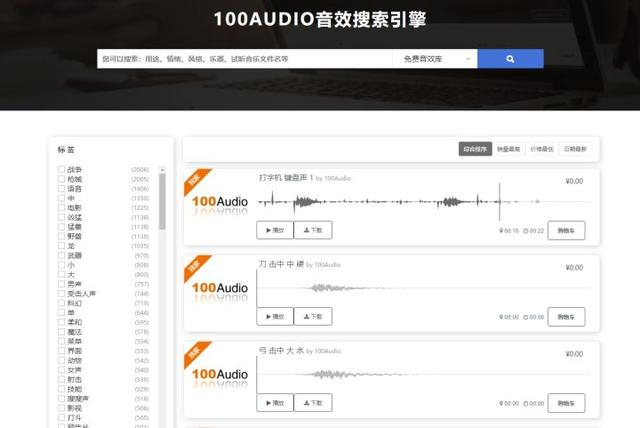Click by 100Audio author on 打字机 键盘声 1
The width and height of the screenshot is (640, 428).
[333, 178]
